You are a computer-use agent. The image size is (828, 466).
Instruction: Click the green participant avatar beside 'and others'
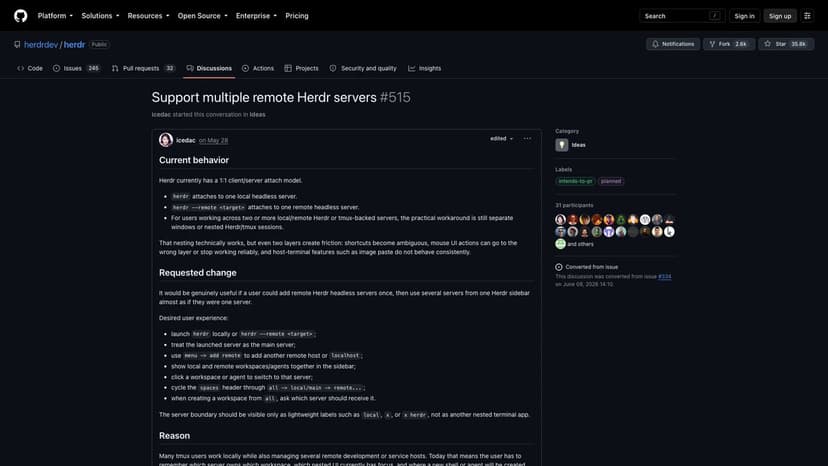coord(561,244)
